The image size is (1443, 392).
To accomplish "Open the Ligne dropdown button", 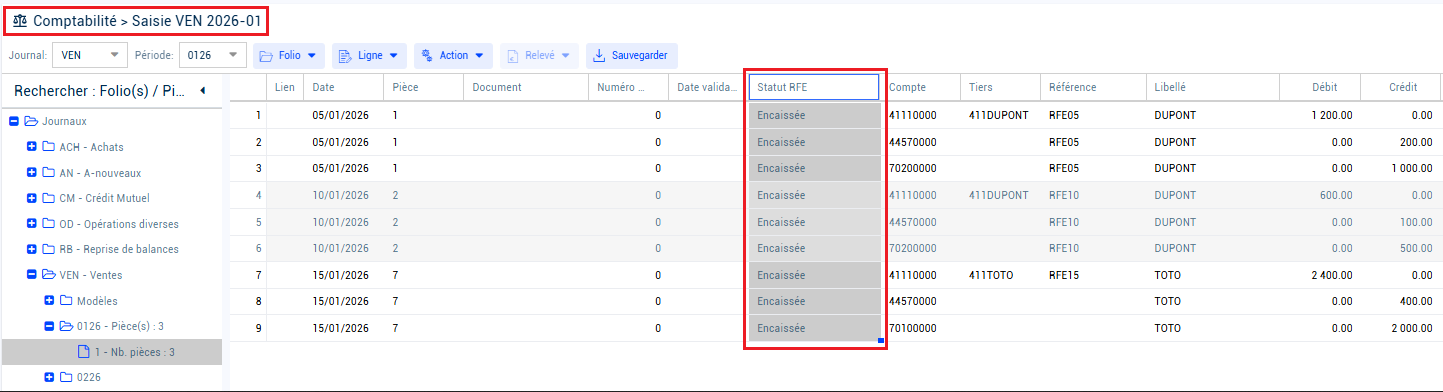I will coord(369,55).
